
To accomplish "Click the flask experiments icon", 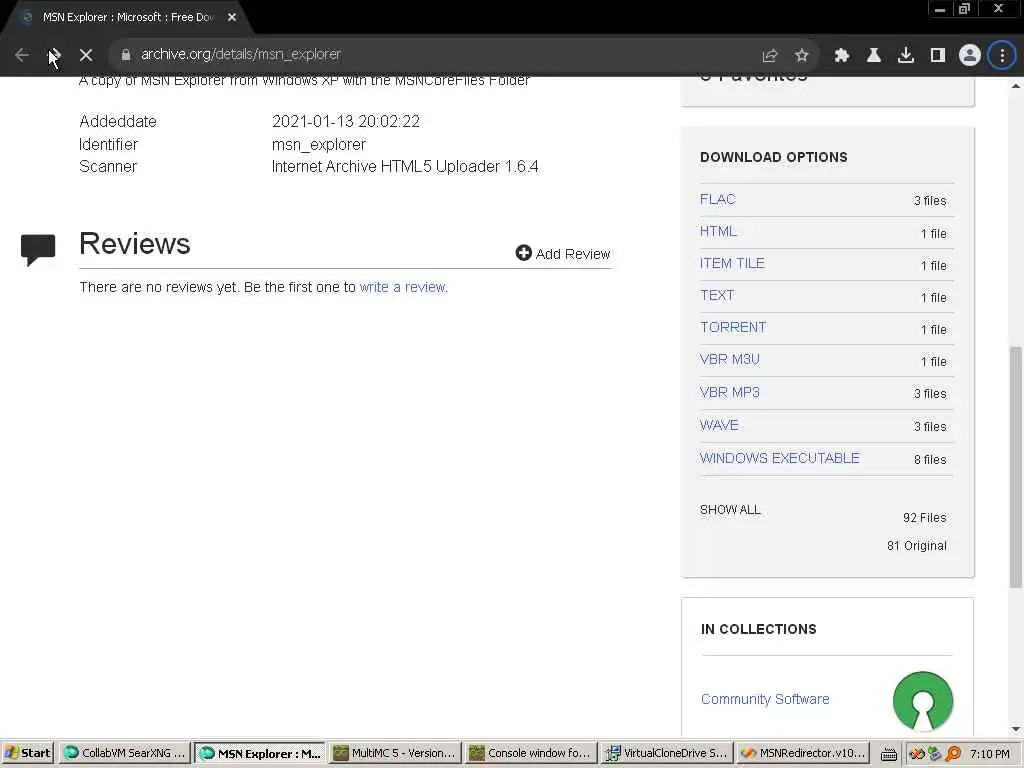I will [x=874, y=56].
